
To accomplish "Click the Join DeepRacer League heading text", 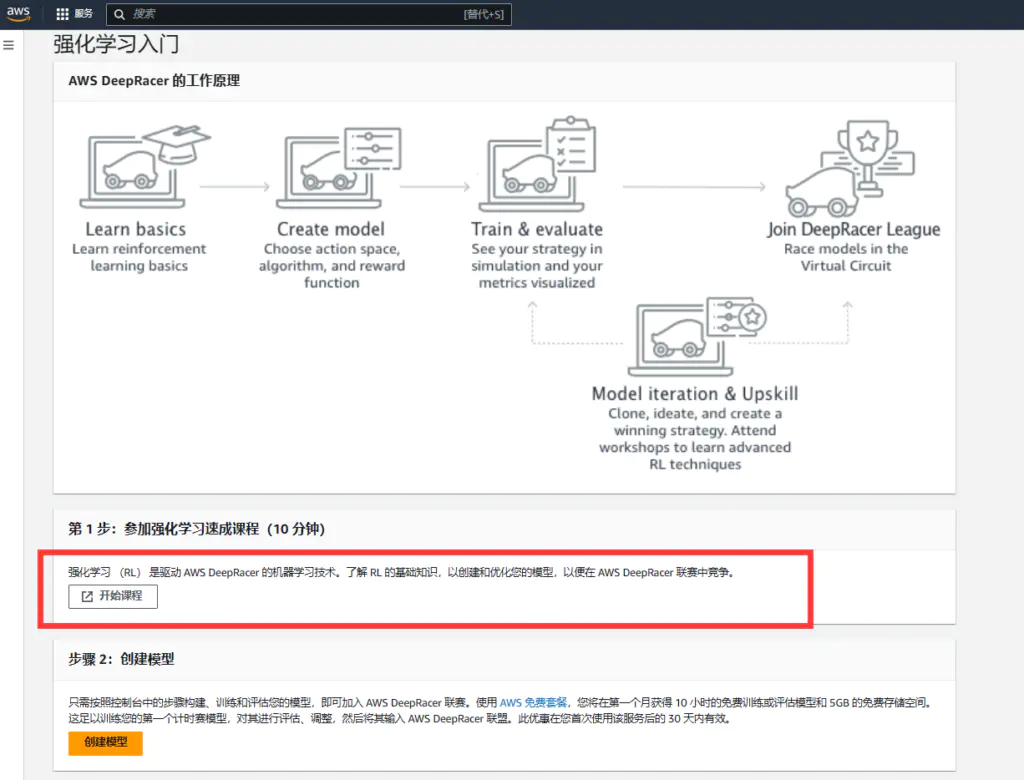I will click(x=854, y=230).
